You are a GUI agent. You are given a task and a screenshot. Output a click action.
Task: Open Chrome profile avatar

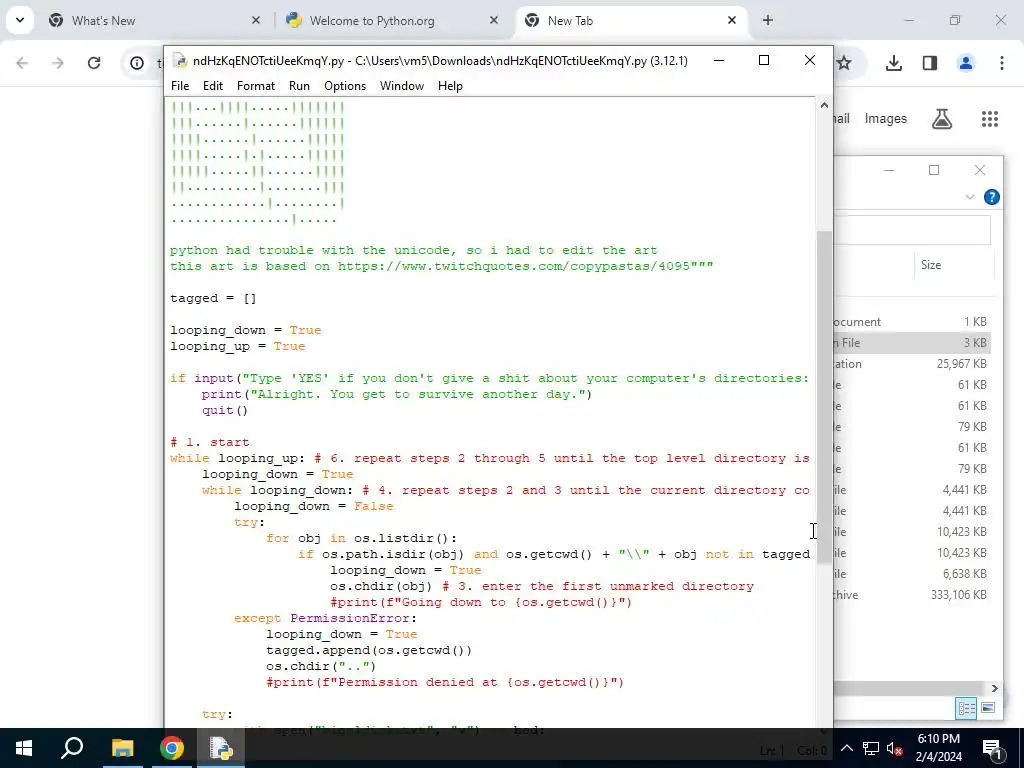966,63
